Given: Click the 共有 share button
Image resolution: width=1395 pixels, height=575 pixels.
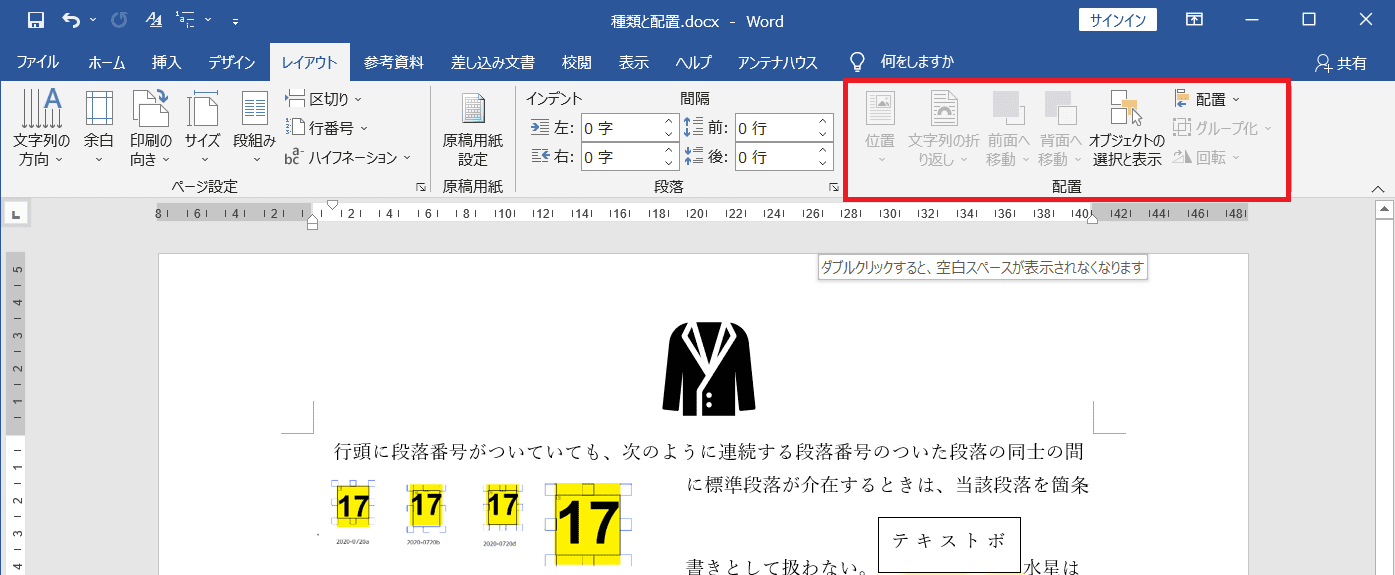Looking at the screenshot, I should pos(1341,63).
